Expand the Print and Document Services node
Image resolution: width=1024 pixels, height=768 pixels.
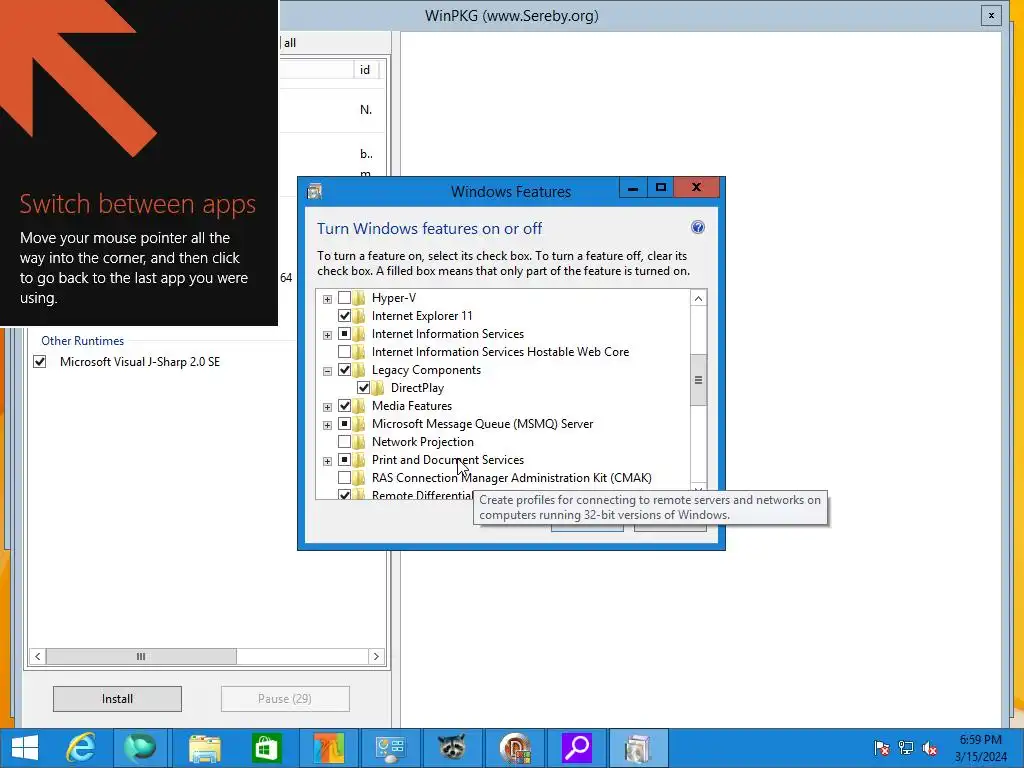tap(327, 461)
